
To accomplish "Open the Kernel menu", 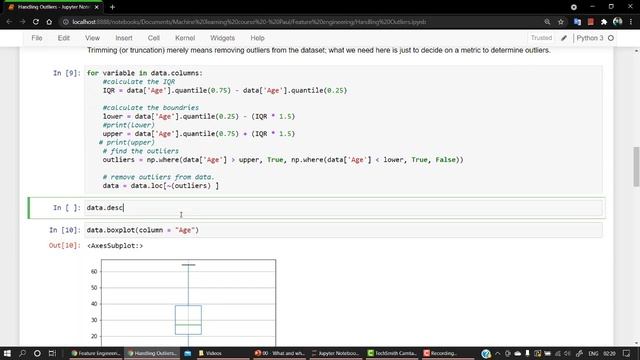I will (x=185, y=38).
